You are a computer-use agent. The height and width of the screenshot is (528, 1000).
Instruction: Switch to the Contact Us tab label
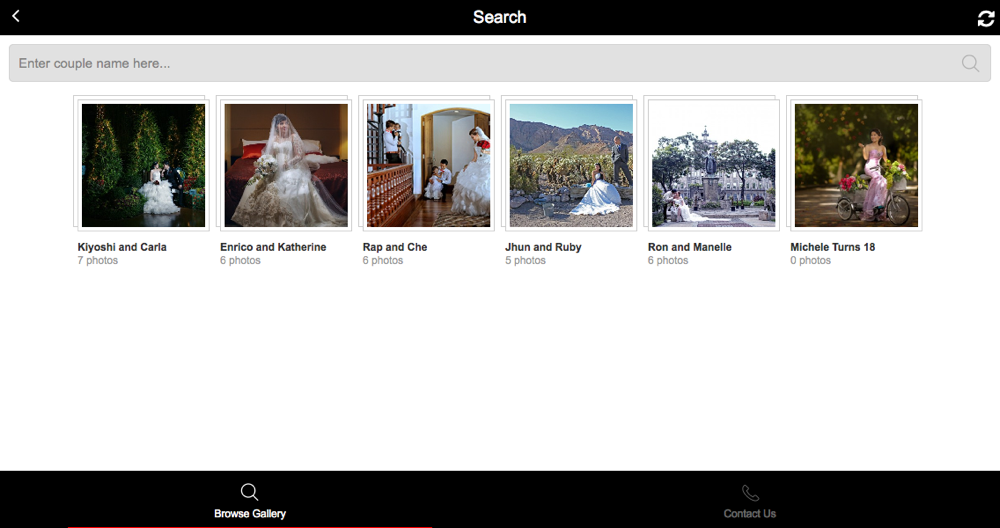pyautogui.click(x=749, y=513)
